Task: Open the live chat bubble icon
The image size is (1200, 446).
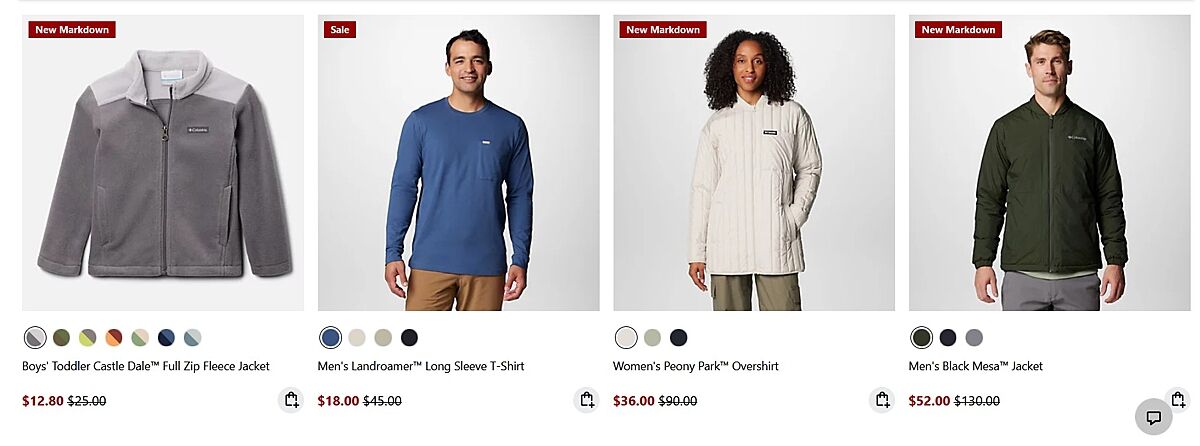Action: click(1153, 417)
